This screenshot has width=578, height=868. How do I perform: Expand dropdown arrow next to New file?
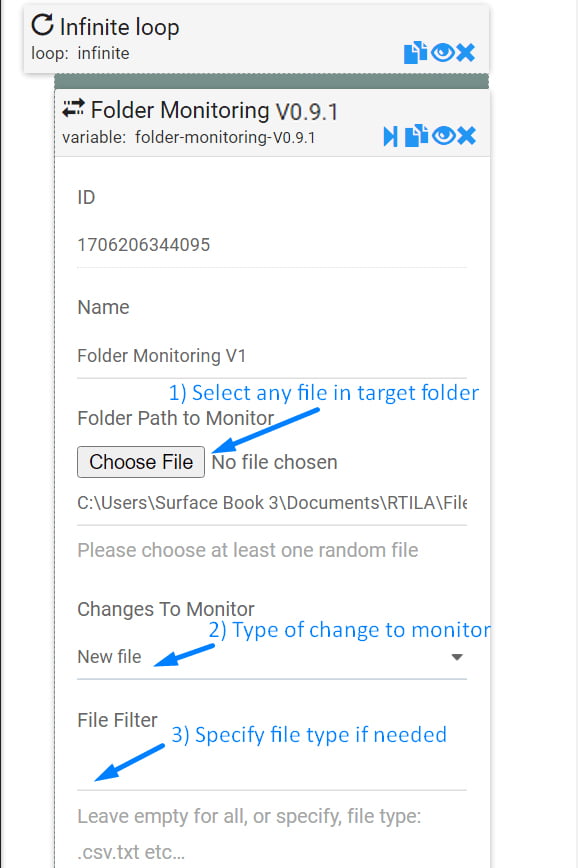coord(457,657)
